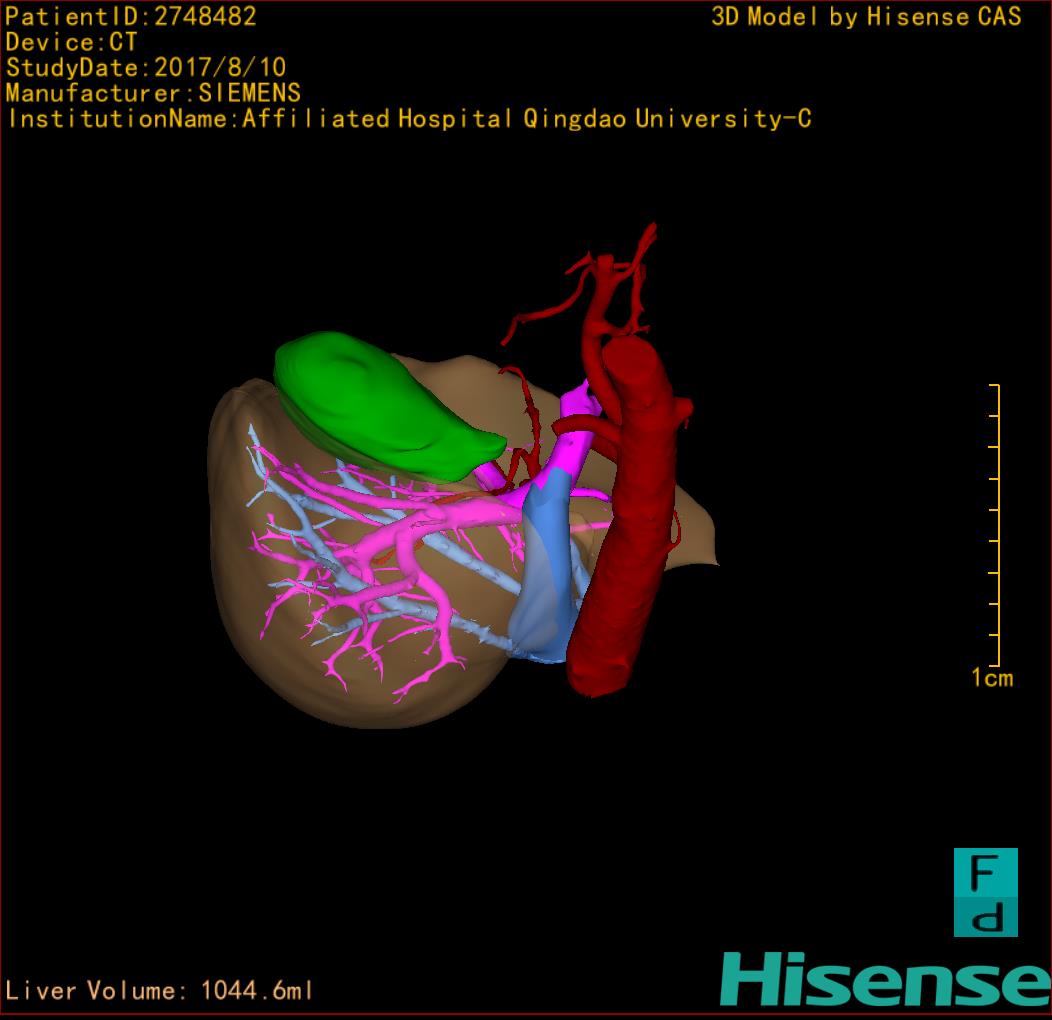Click the Device:CT label
1052x1020 pixels.
[x=71, y=43]
